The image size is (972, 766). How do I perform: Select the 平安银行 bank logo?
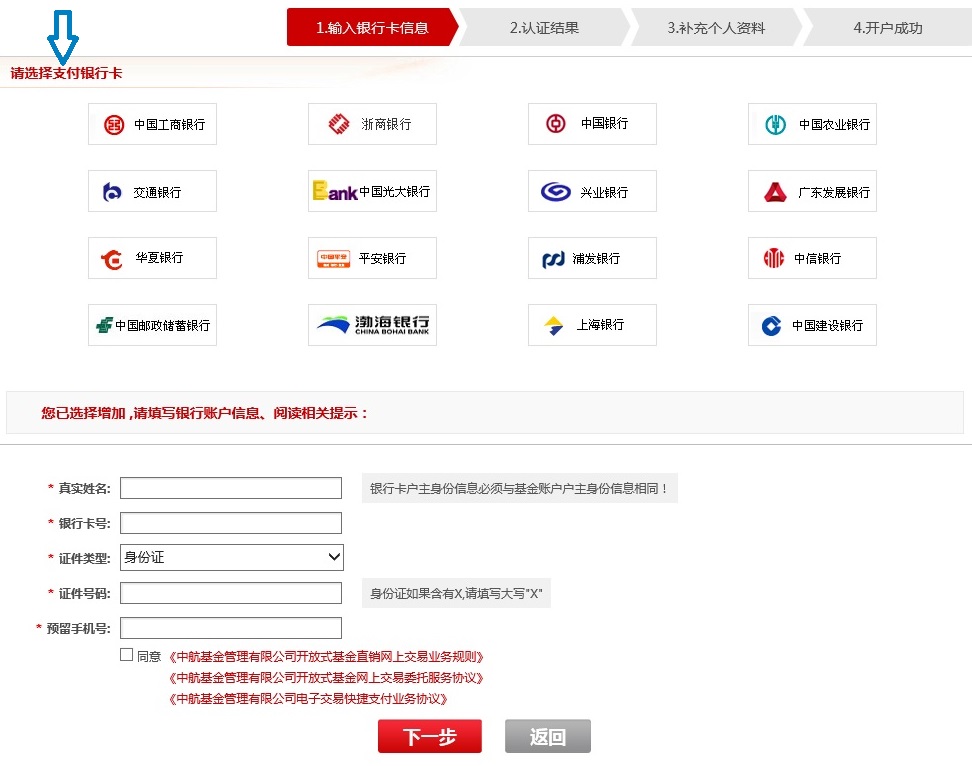pos(373,258)
